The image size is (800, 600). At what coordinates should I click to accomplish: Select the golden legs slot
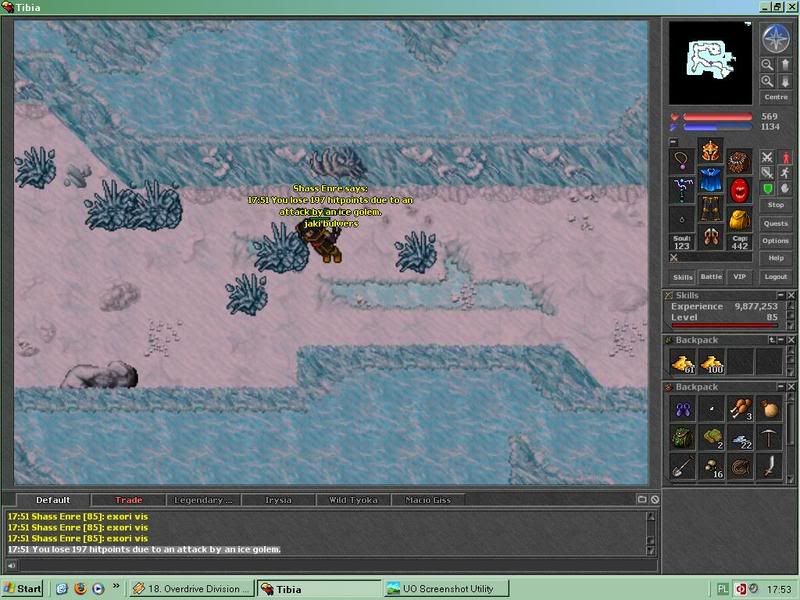click(711, 209)
